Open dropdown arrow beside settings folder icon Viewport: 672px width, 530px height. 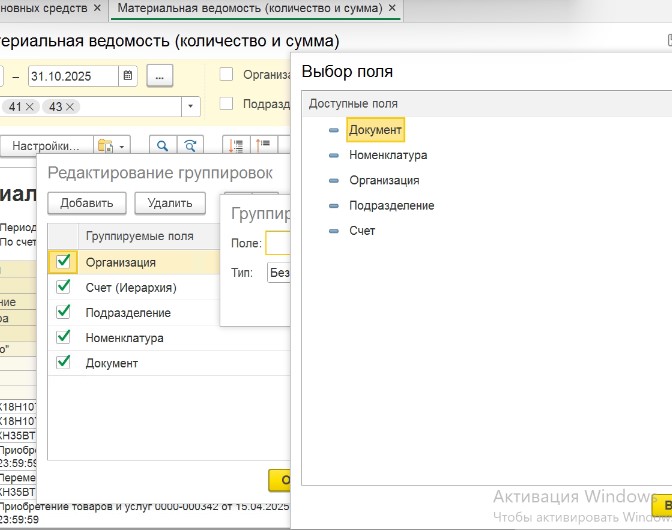coord(122,146)
